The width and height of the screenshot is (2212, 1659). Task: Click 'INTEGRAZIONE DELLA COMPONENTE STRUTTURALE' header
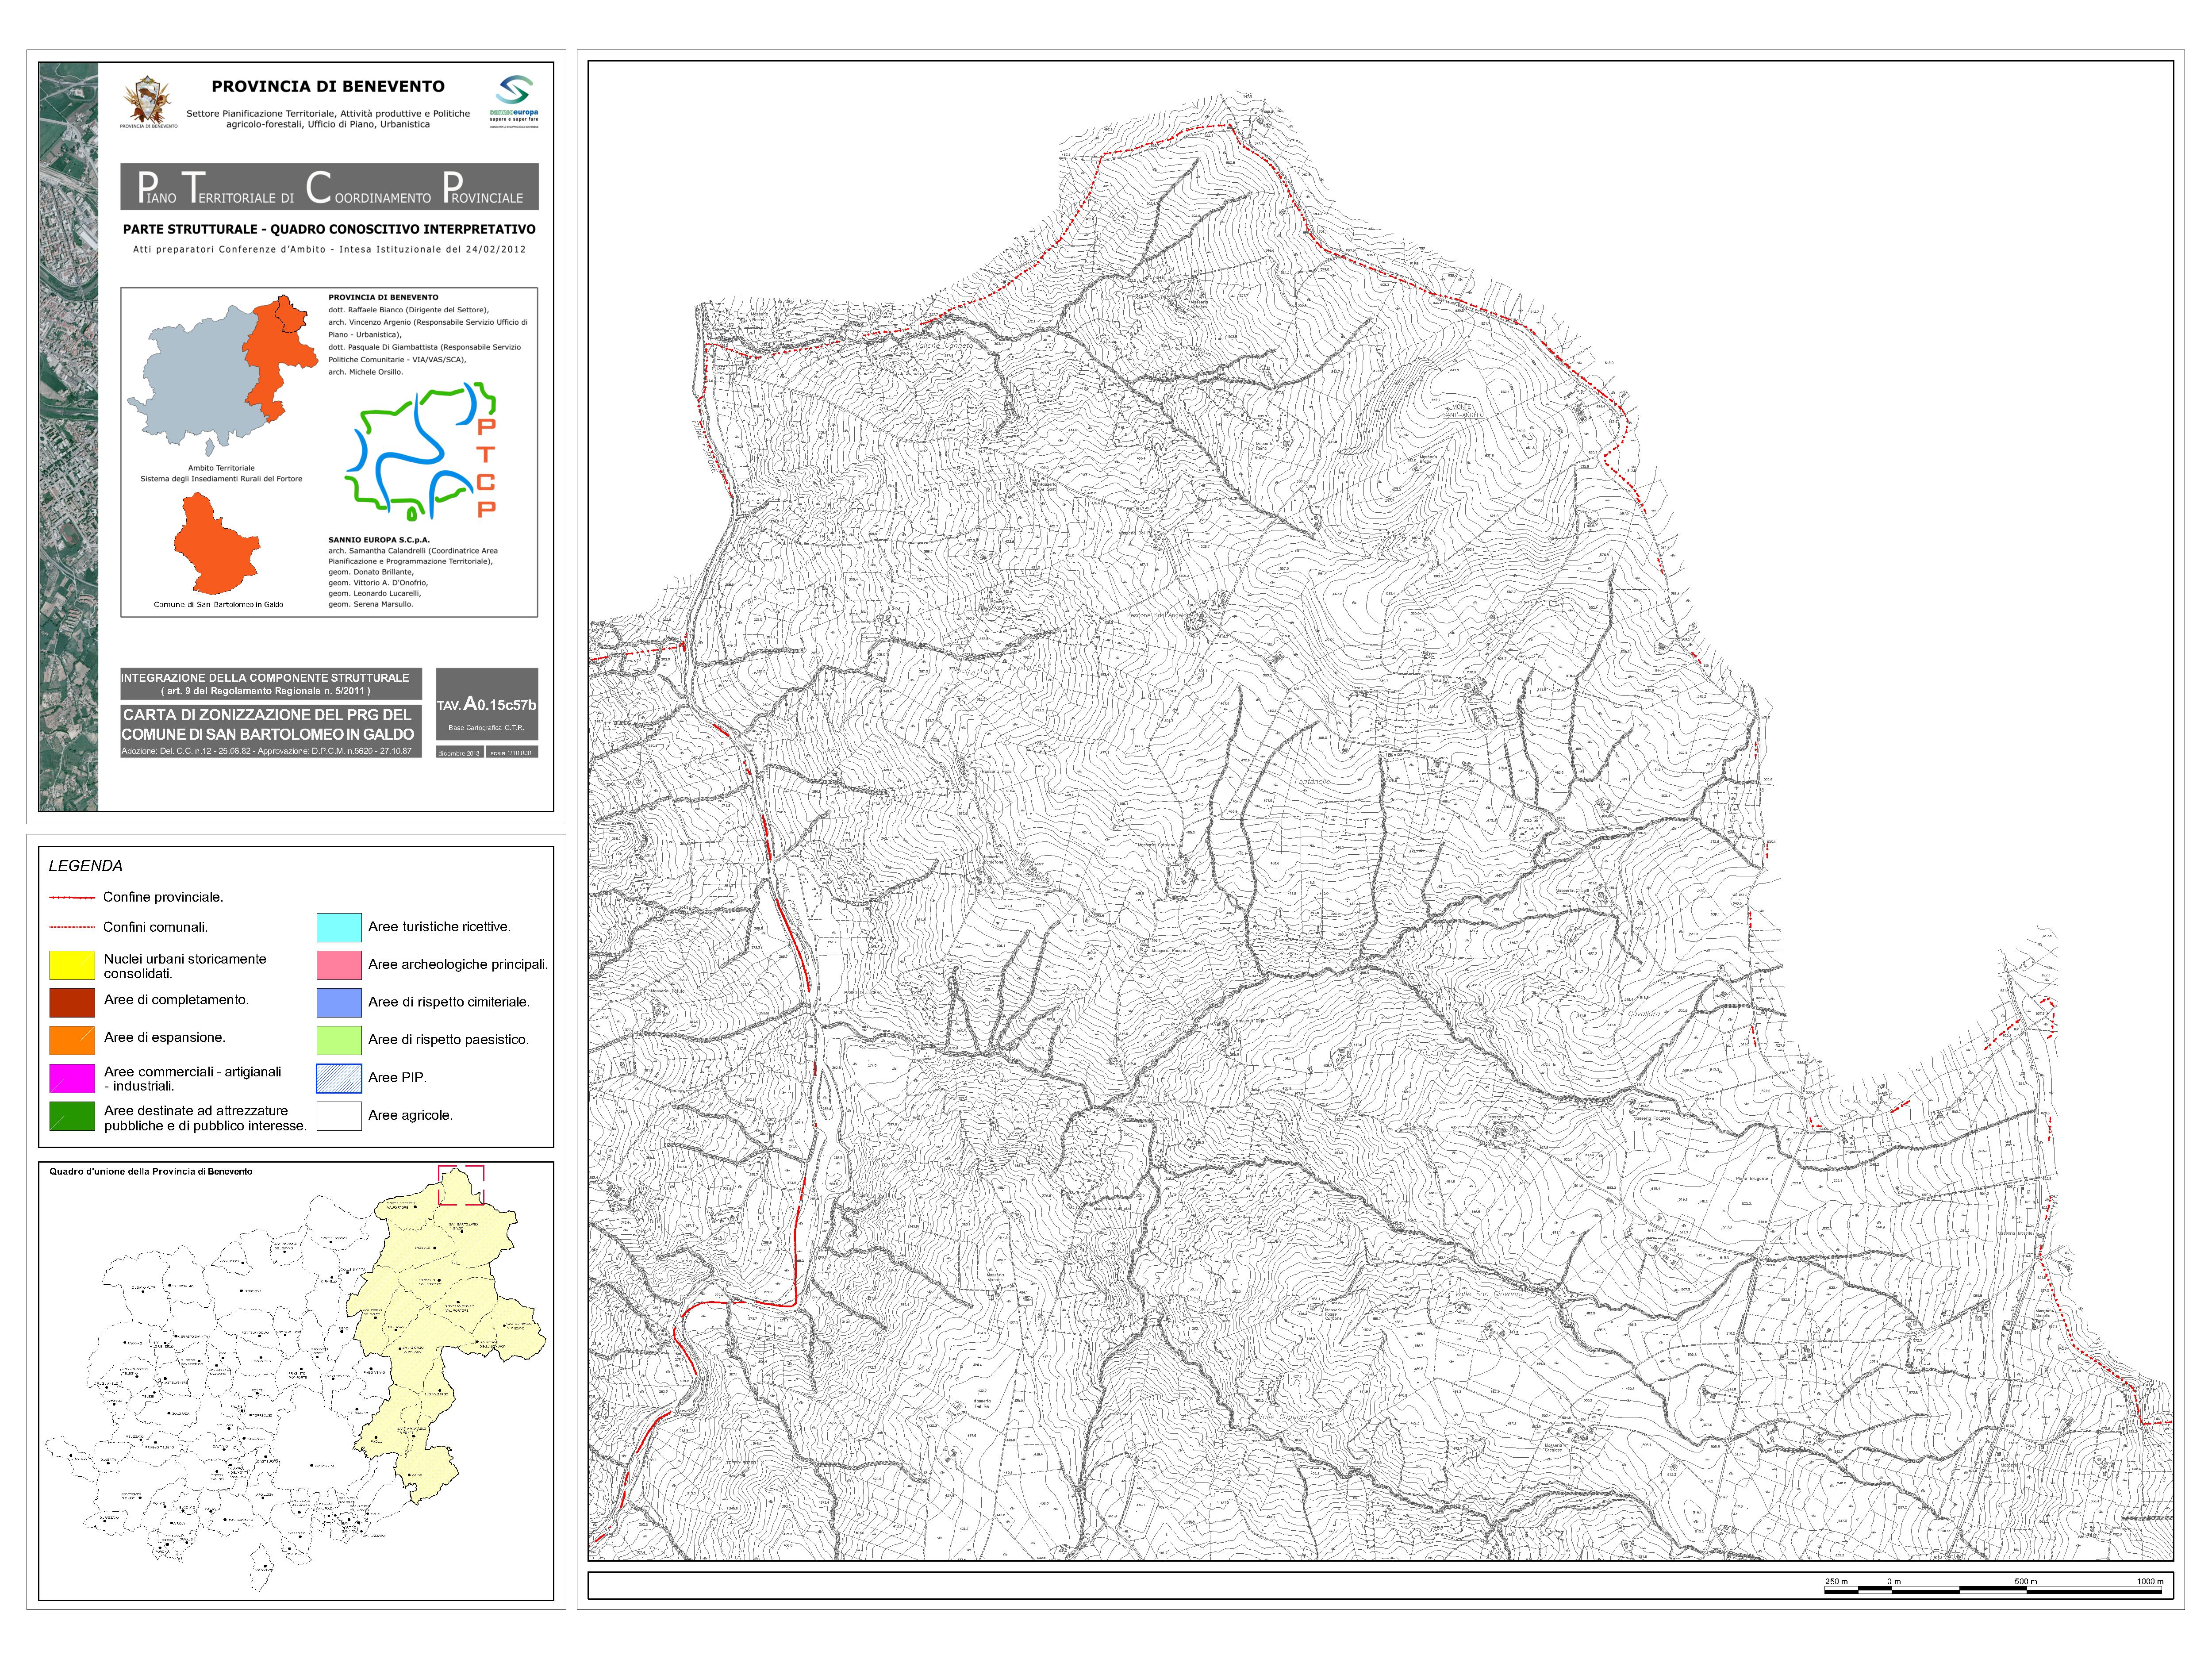pyautogui.click(x=266, y=678)
